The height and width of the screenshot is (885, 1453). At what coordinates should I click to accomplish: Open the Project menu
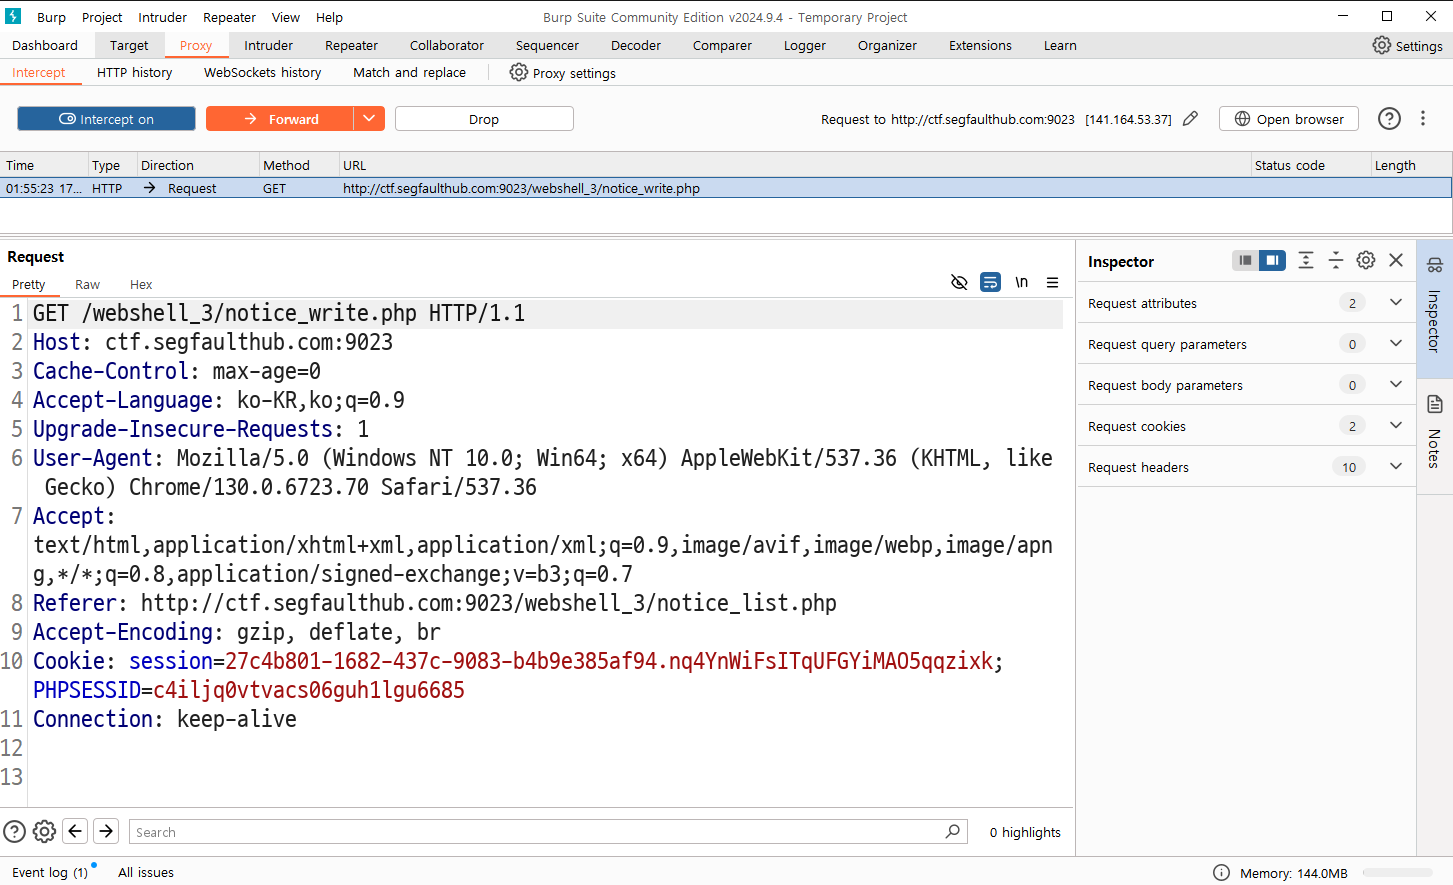(102, 17)
